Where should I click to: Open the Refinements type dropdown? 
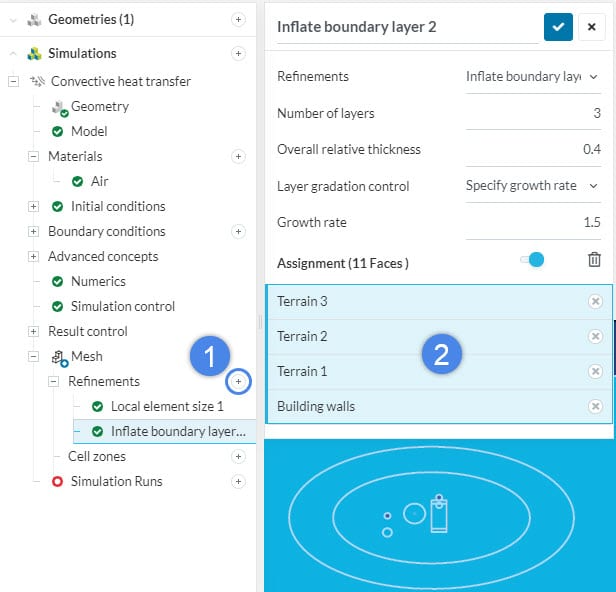pyautogui.click(x=532, y=76)
